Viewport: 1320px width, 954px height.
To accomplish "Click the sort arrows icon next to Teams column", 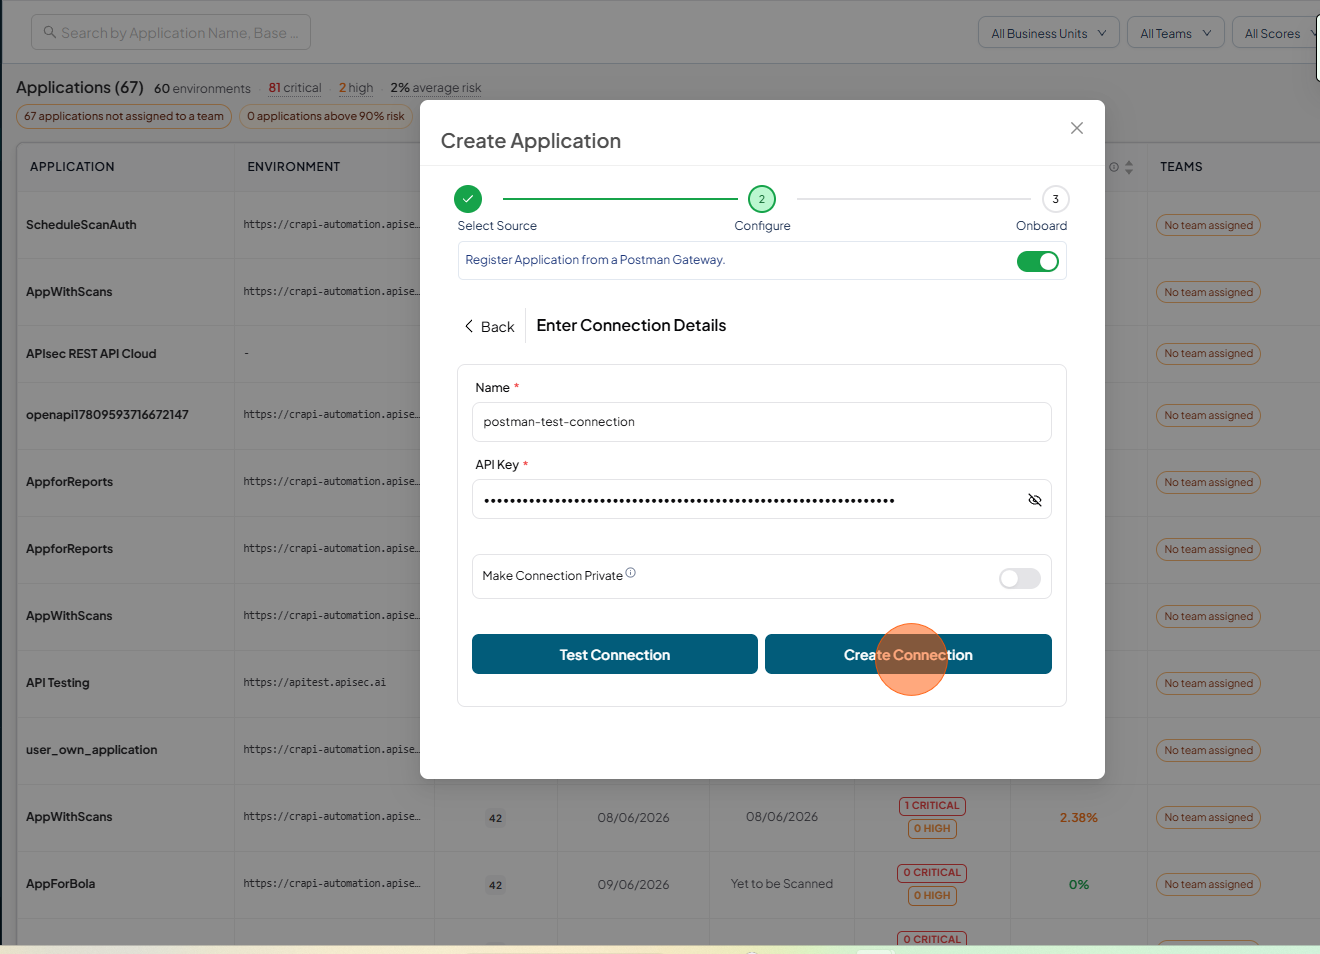I will pyautogui.click(x=1129, y=167).
